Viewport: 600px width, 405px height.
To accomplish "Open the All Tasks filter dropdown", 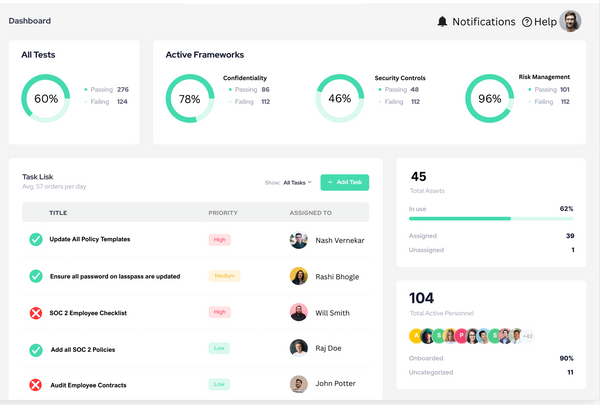I will pos(297,182).
